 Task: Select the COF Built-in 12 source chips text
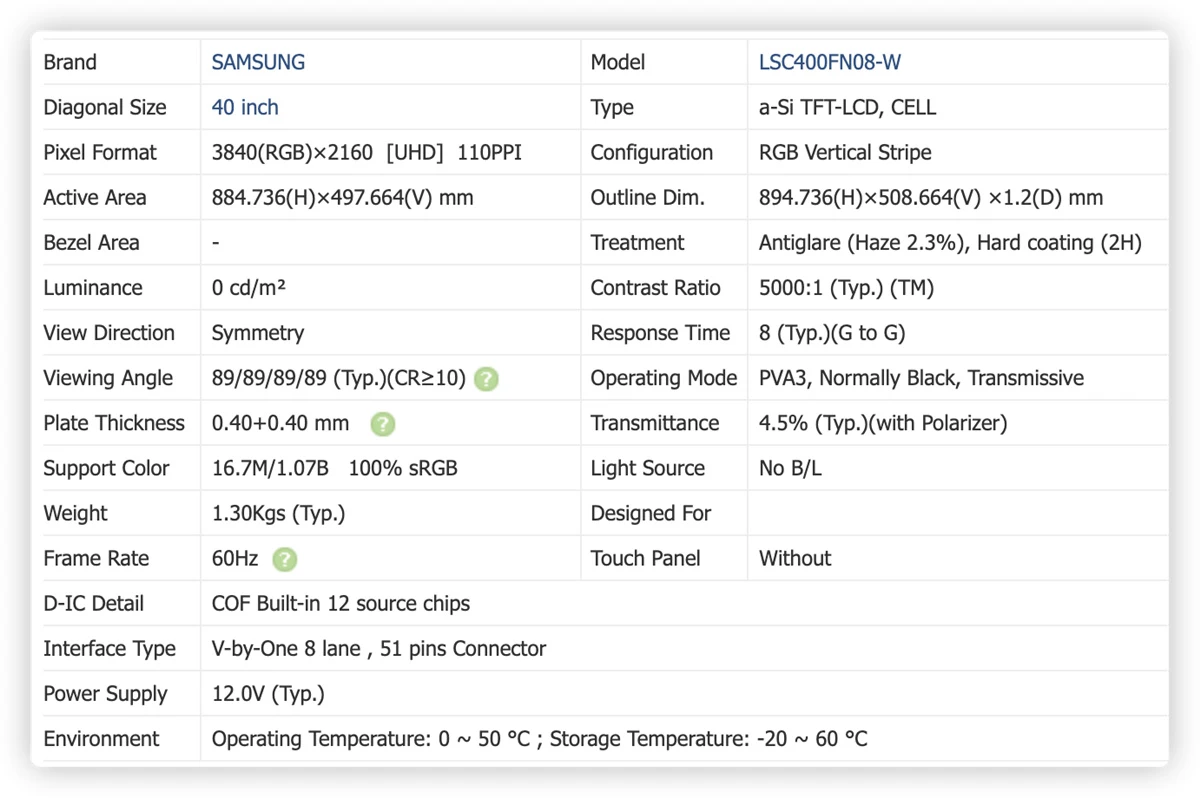pos(341,603)
